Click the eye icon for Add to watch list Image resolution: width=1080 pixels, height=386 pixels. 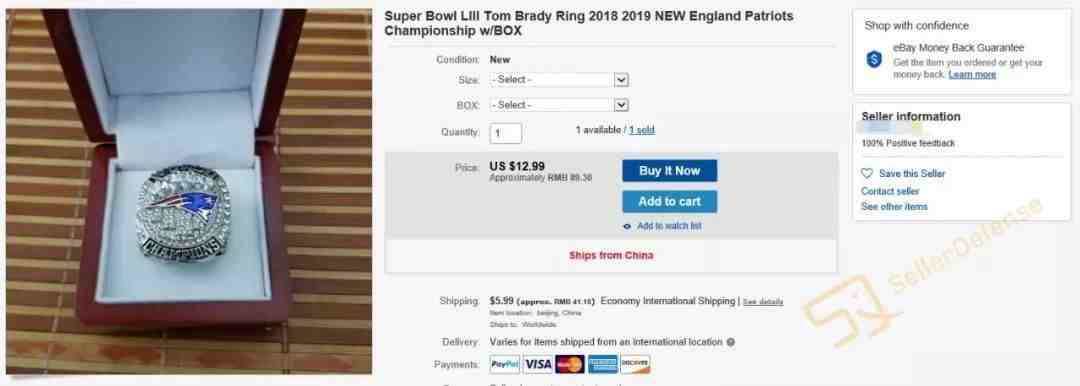coord(627,226)
